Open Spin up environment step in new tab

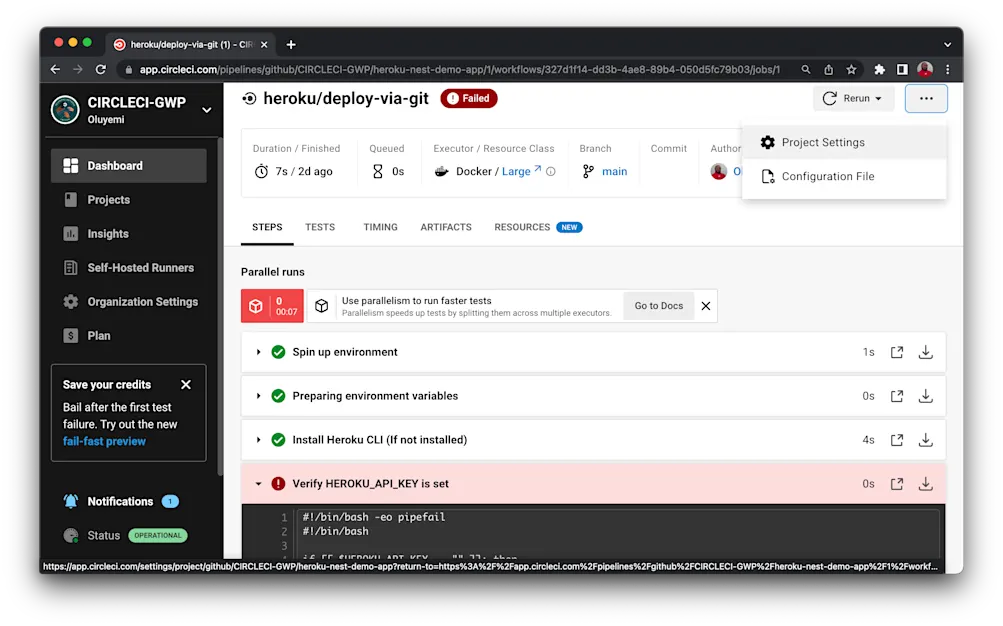(897, 352)
